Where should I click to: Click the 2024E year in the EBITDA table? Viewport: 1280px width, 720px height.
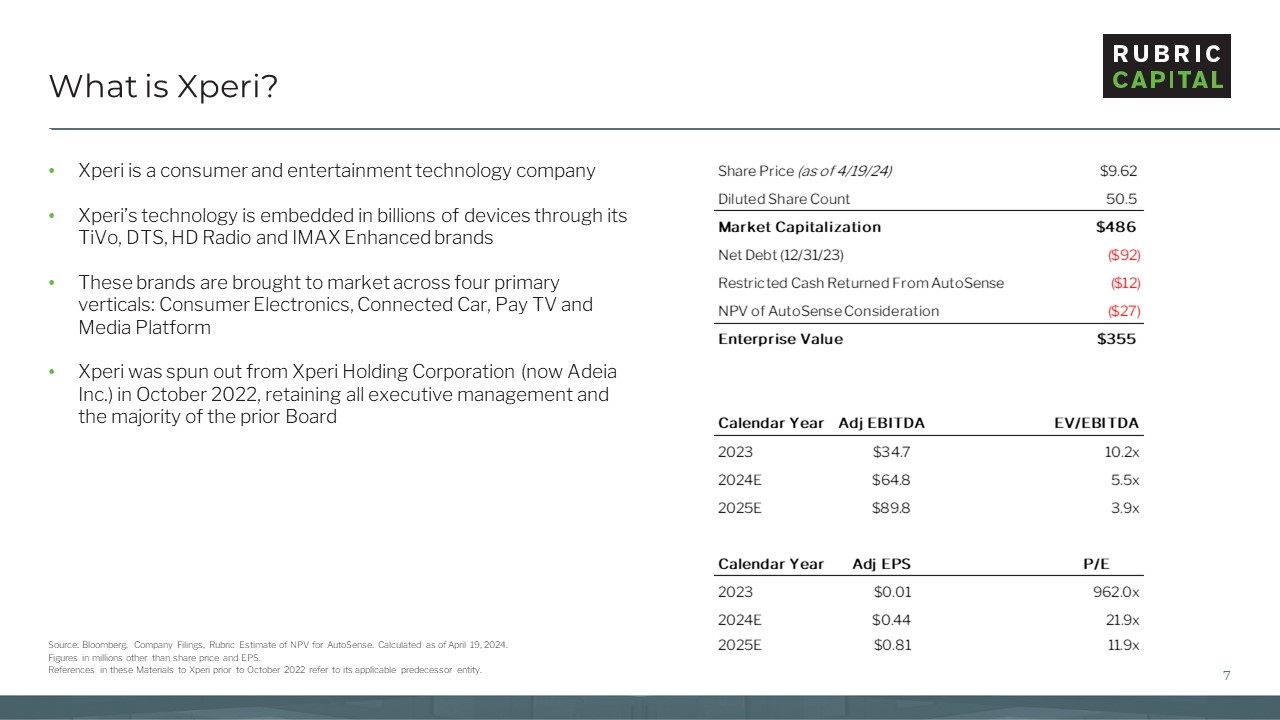pos(740,480)
